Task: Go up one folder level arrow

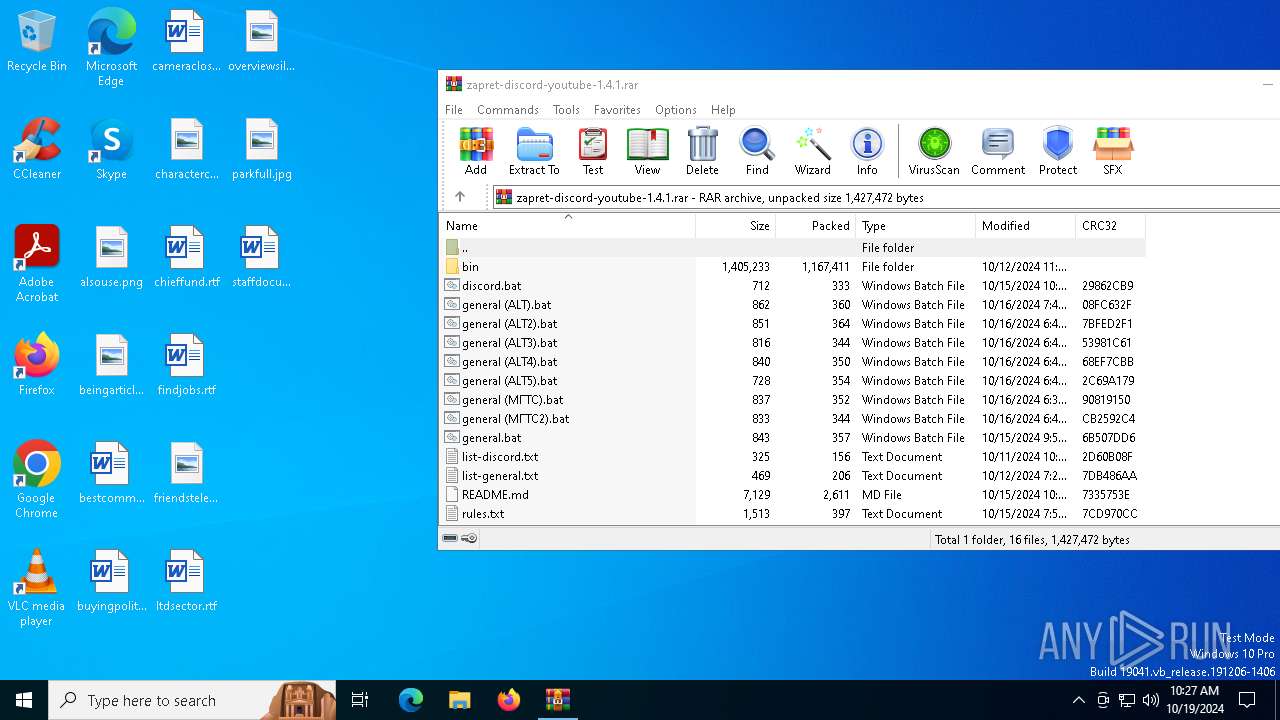Action: click(460, 197)
